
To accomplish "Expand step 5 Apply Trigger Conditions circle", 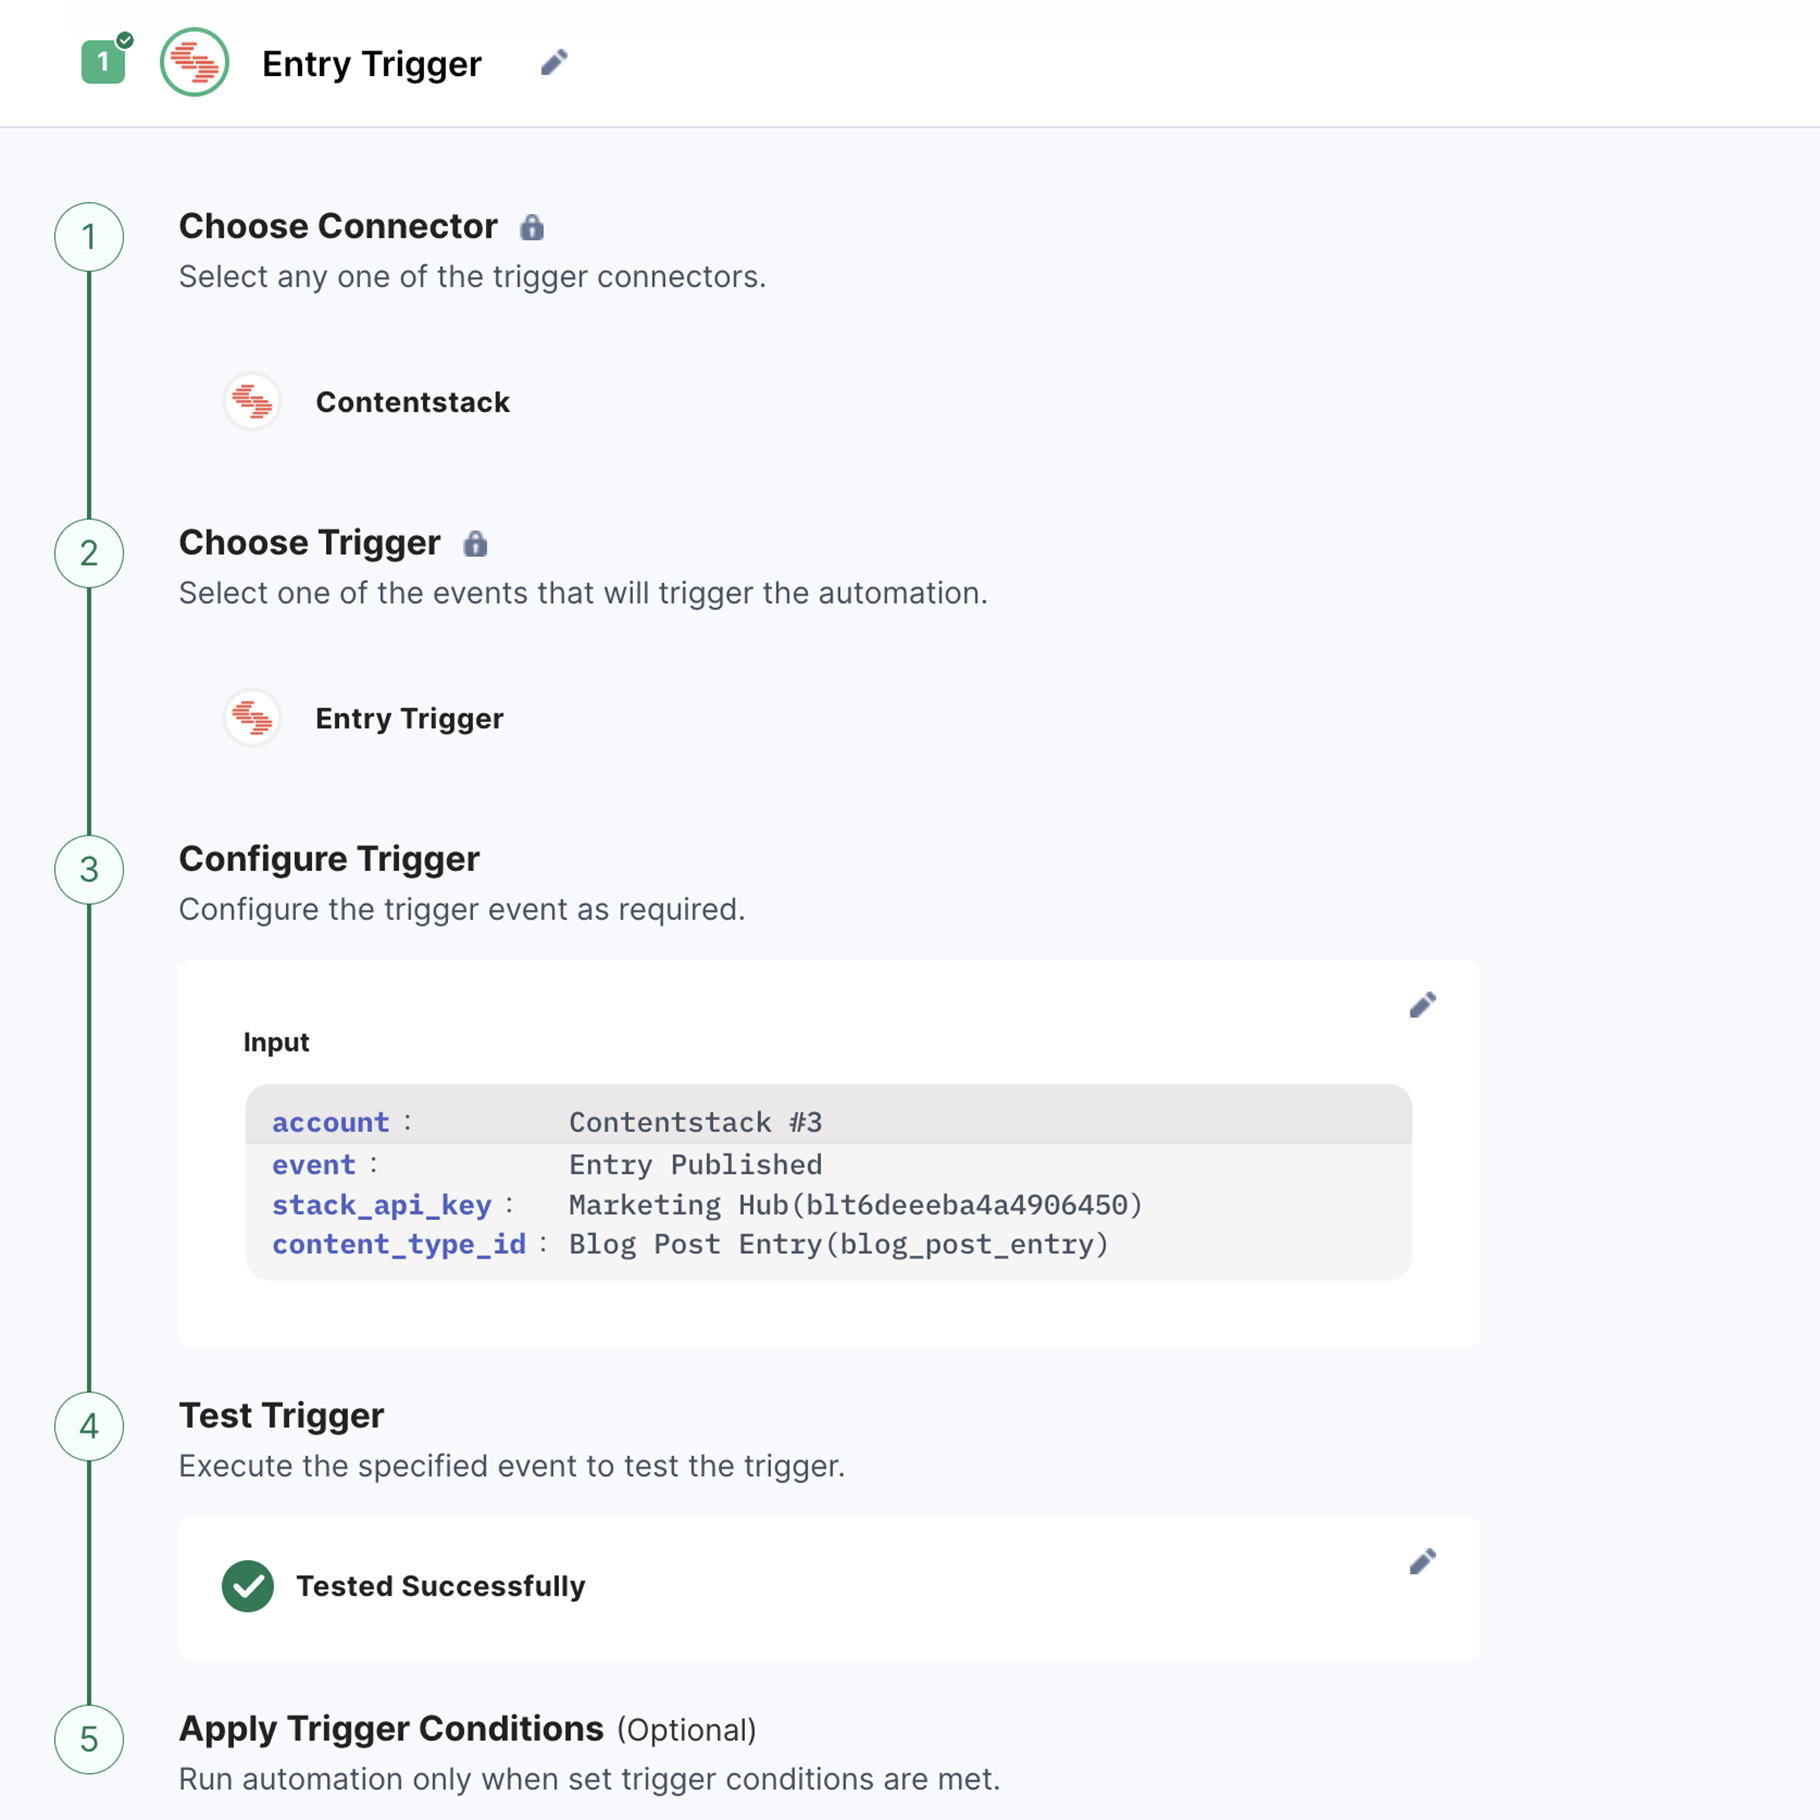I will [89, 1739].
